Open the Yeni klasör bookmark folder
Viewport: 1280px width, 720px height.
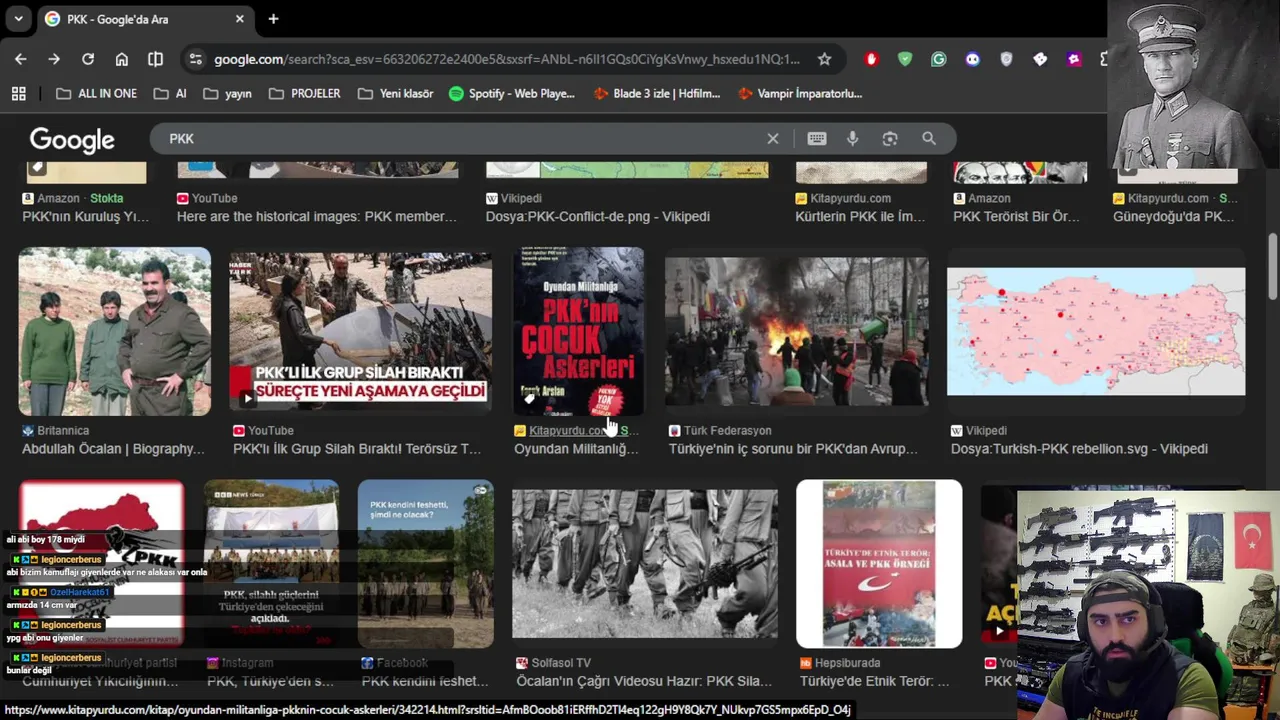395,93
